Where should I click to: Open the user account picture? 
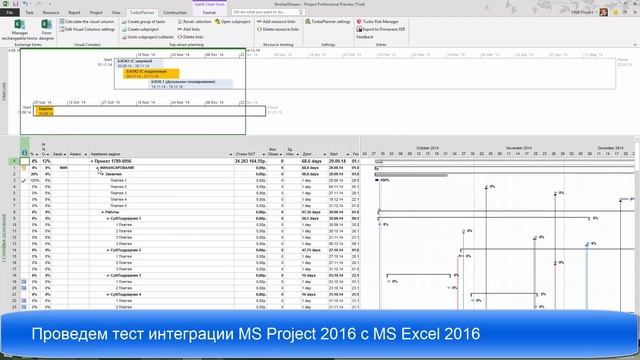[603, 12]
